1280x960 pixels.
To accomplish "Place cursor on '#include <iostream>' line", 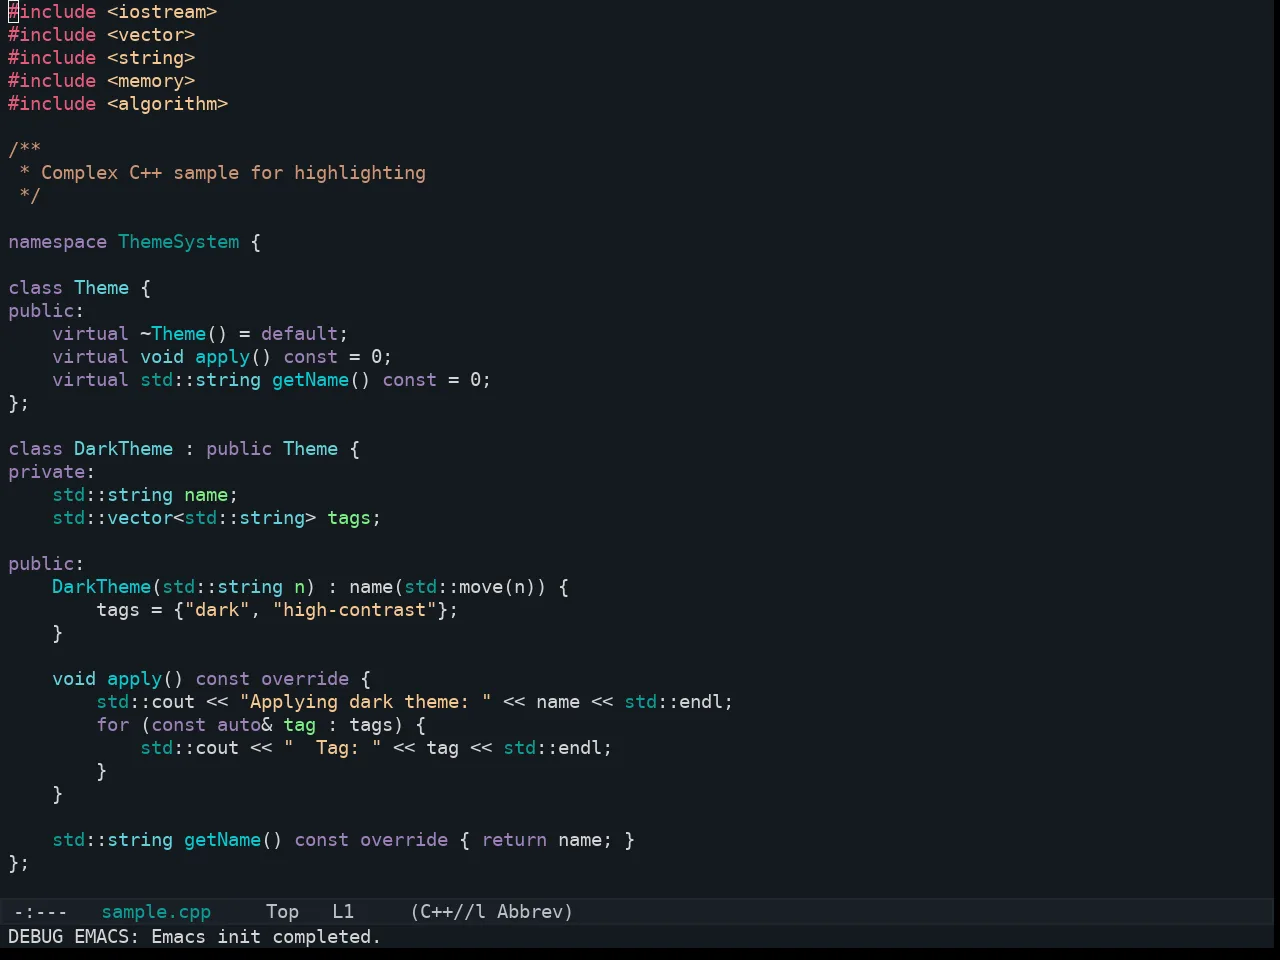I will point(113,12).
